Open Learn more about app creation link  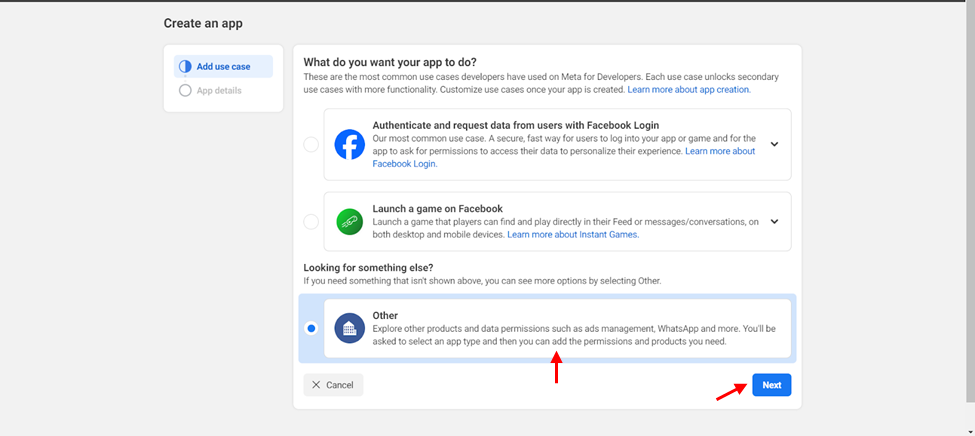[x=689, y=90]
